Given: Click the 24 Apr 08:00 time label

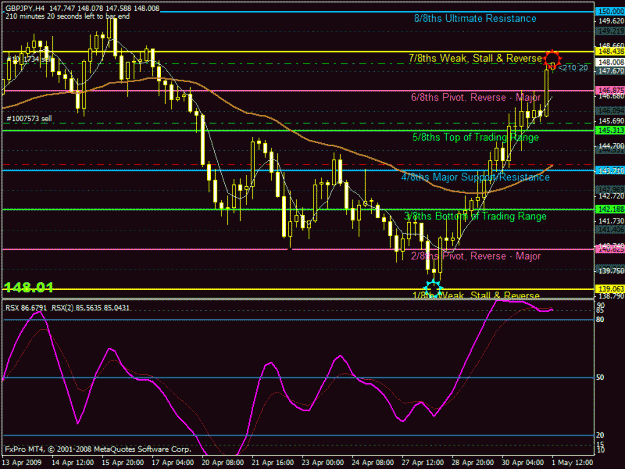Looking at the screenshot, I should (373, 463).
